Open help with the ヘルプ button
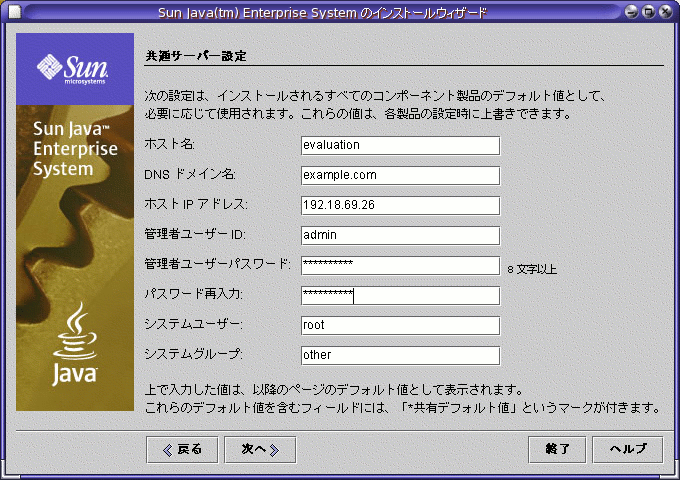 (628, 450)
